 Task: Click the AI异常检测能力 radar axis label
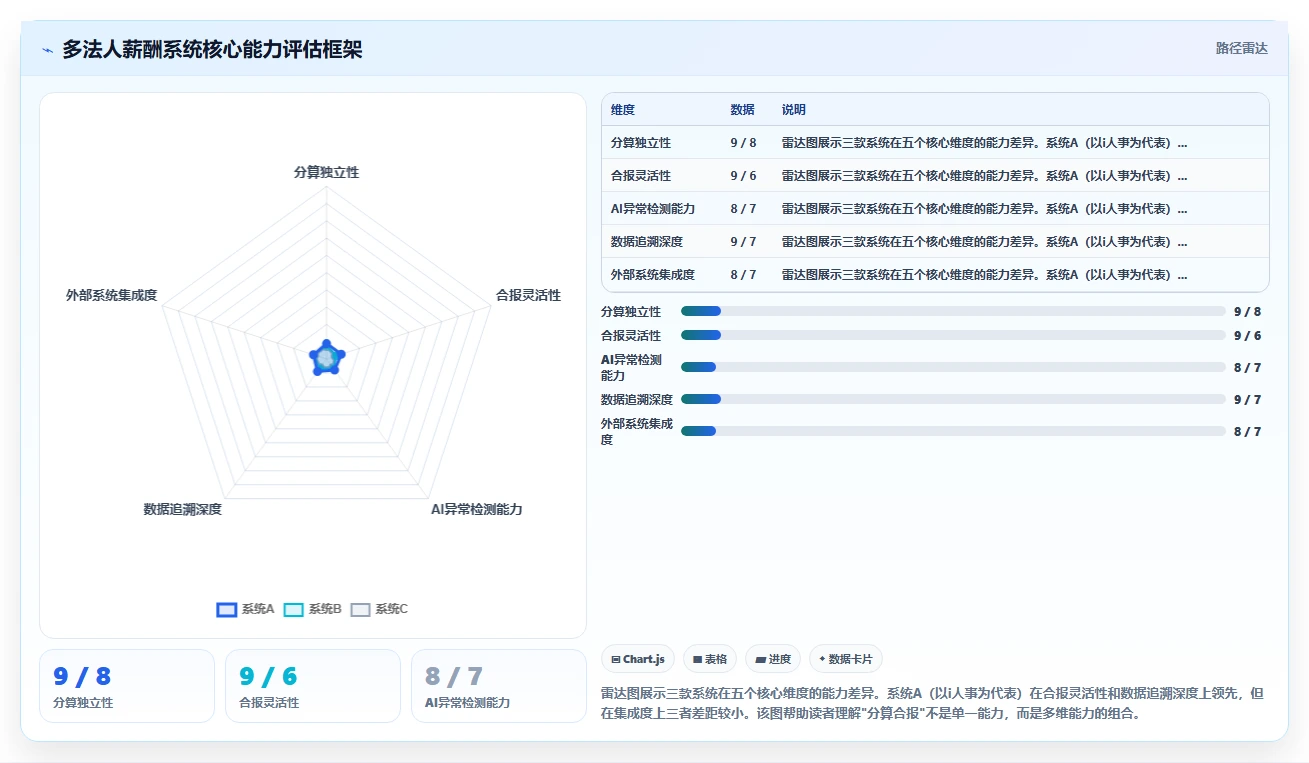476,509
